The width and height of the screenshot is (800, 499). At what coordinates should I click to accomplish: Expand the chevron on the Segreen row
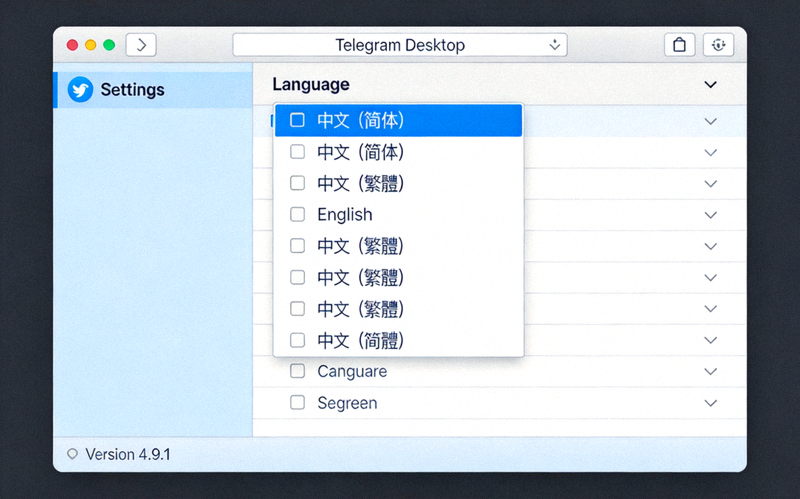coord(710,403)
